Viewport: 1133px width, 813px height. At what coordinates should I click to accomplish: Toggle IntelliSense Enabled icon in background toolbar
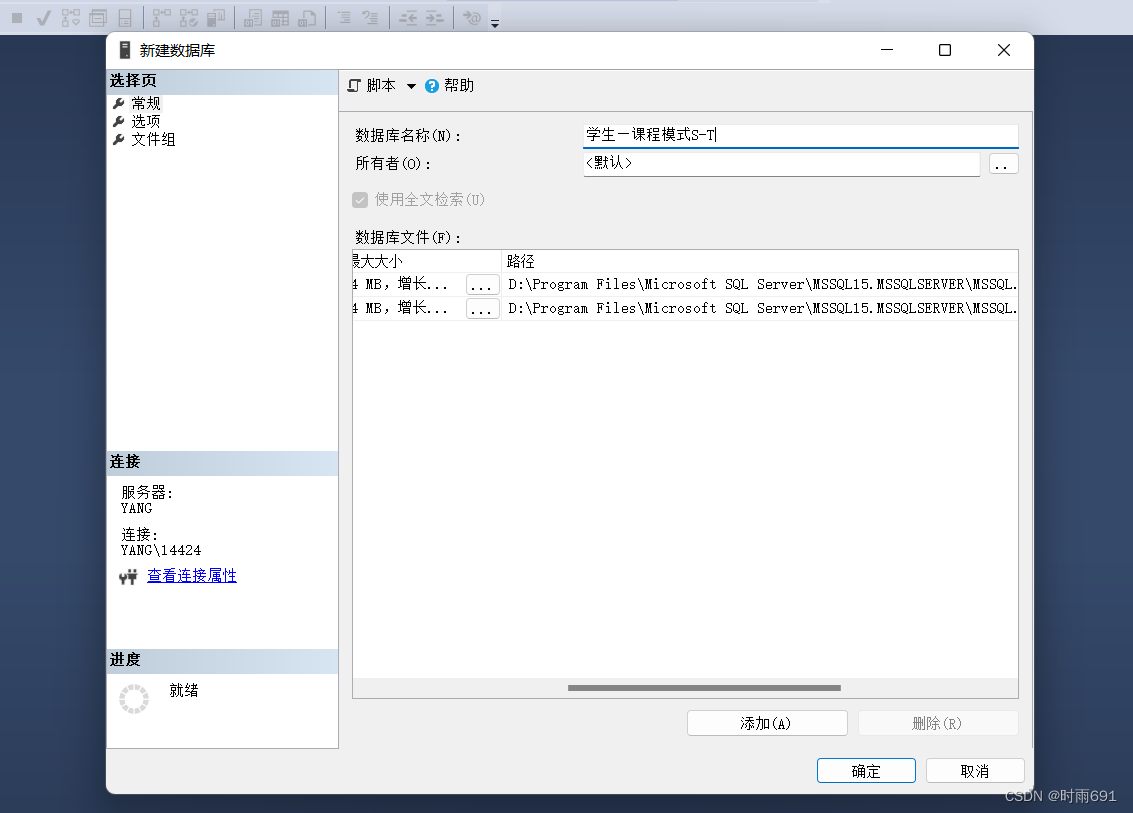pos(125,18)
